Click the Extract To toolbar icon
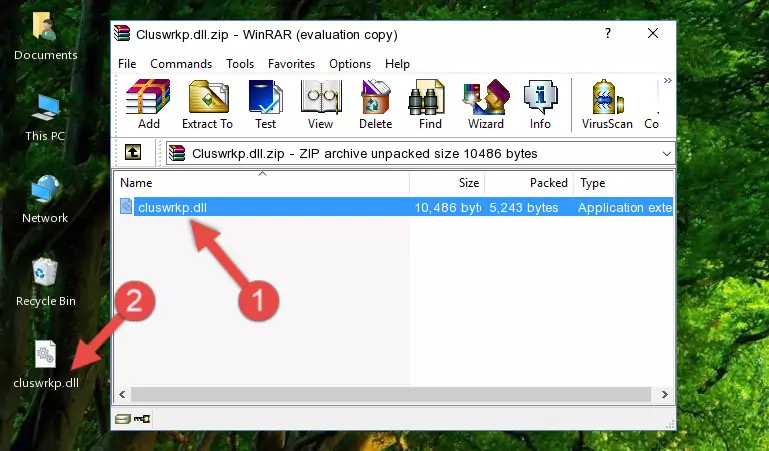 click(207, 104)
